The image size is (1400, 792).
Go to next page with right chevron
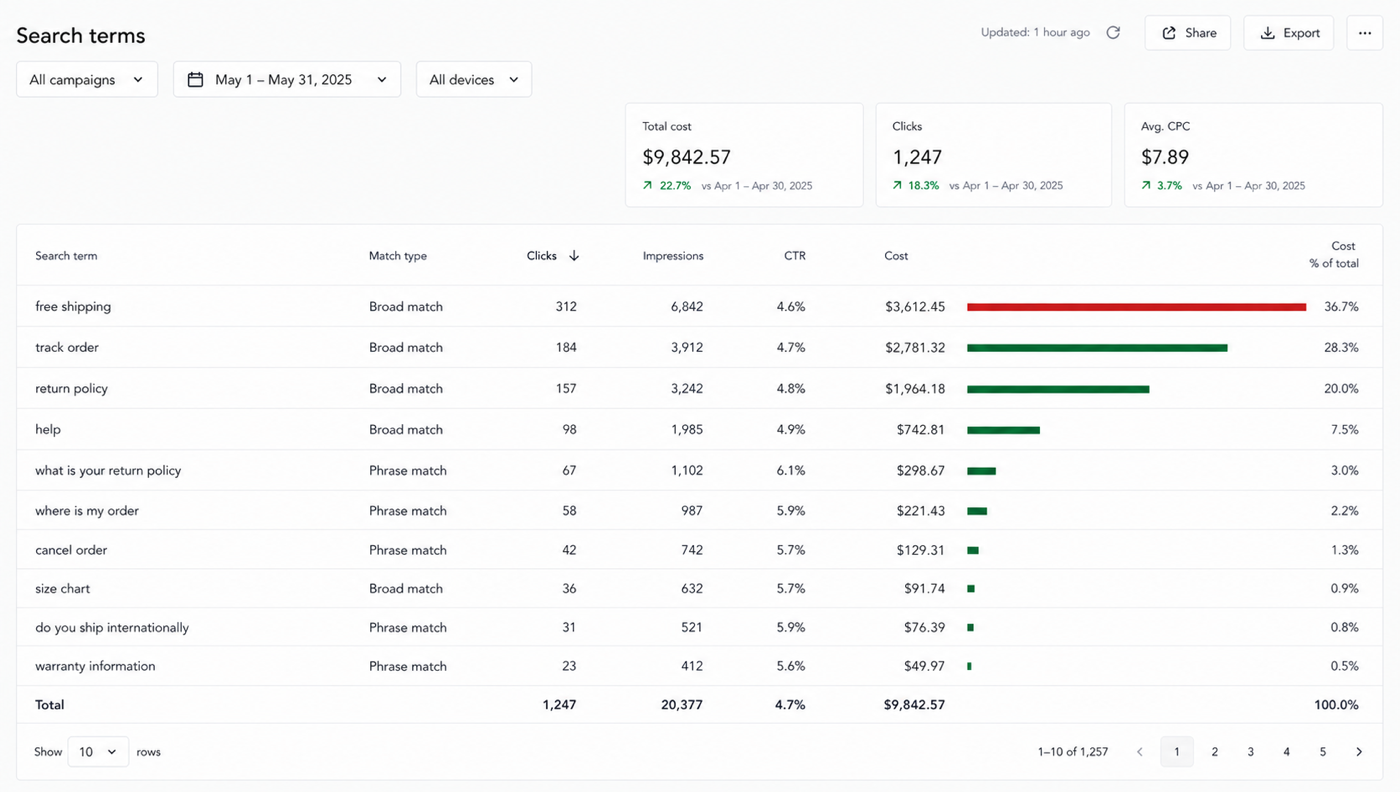point(1359,752)
